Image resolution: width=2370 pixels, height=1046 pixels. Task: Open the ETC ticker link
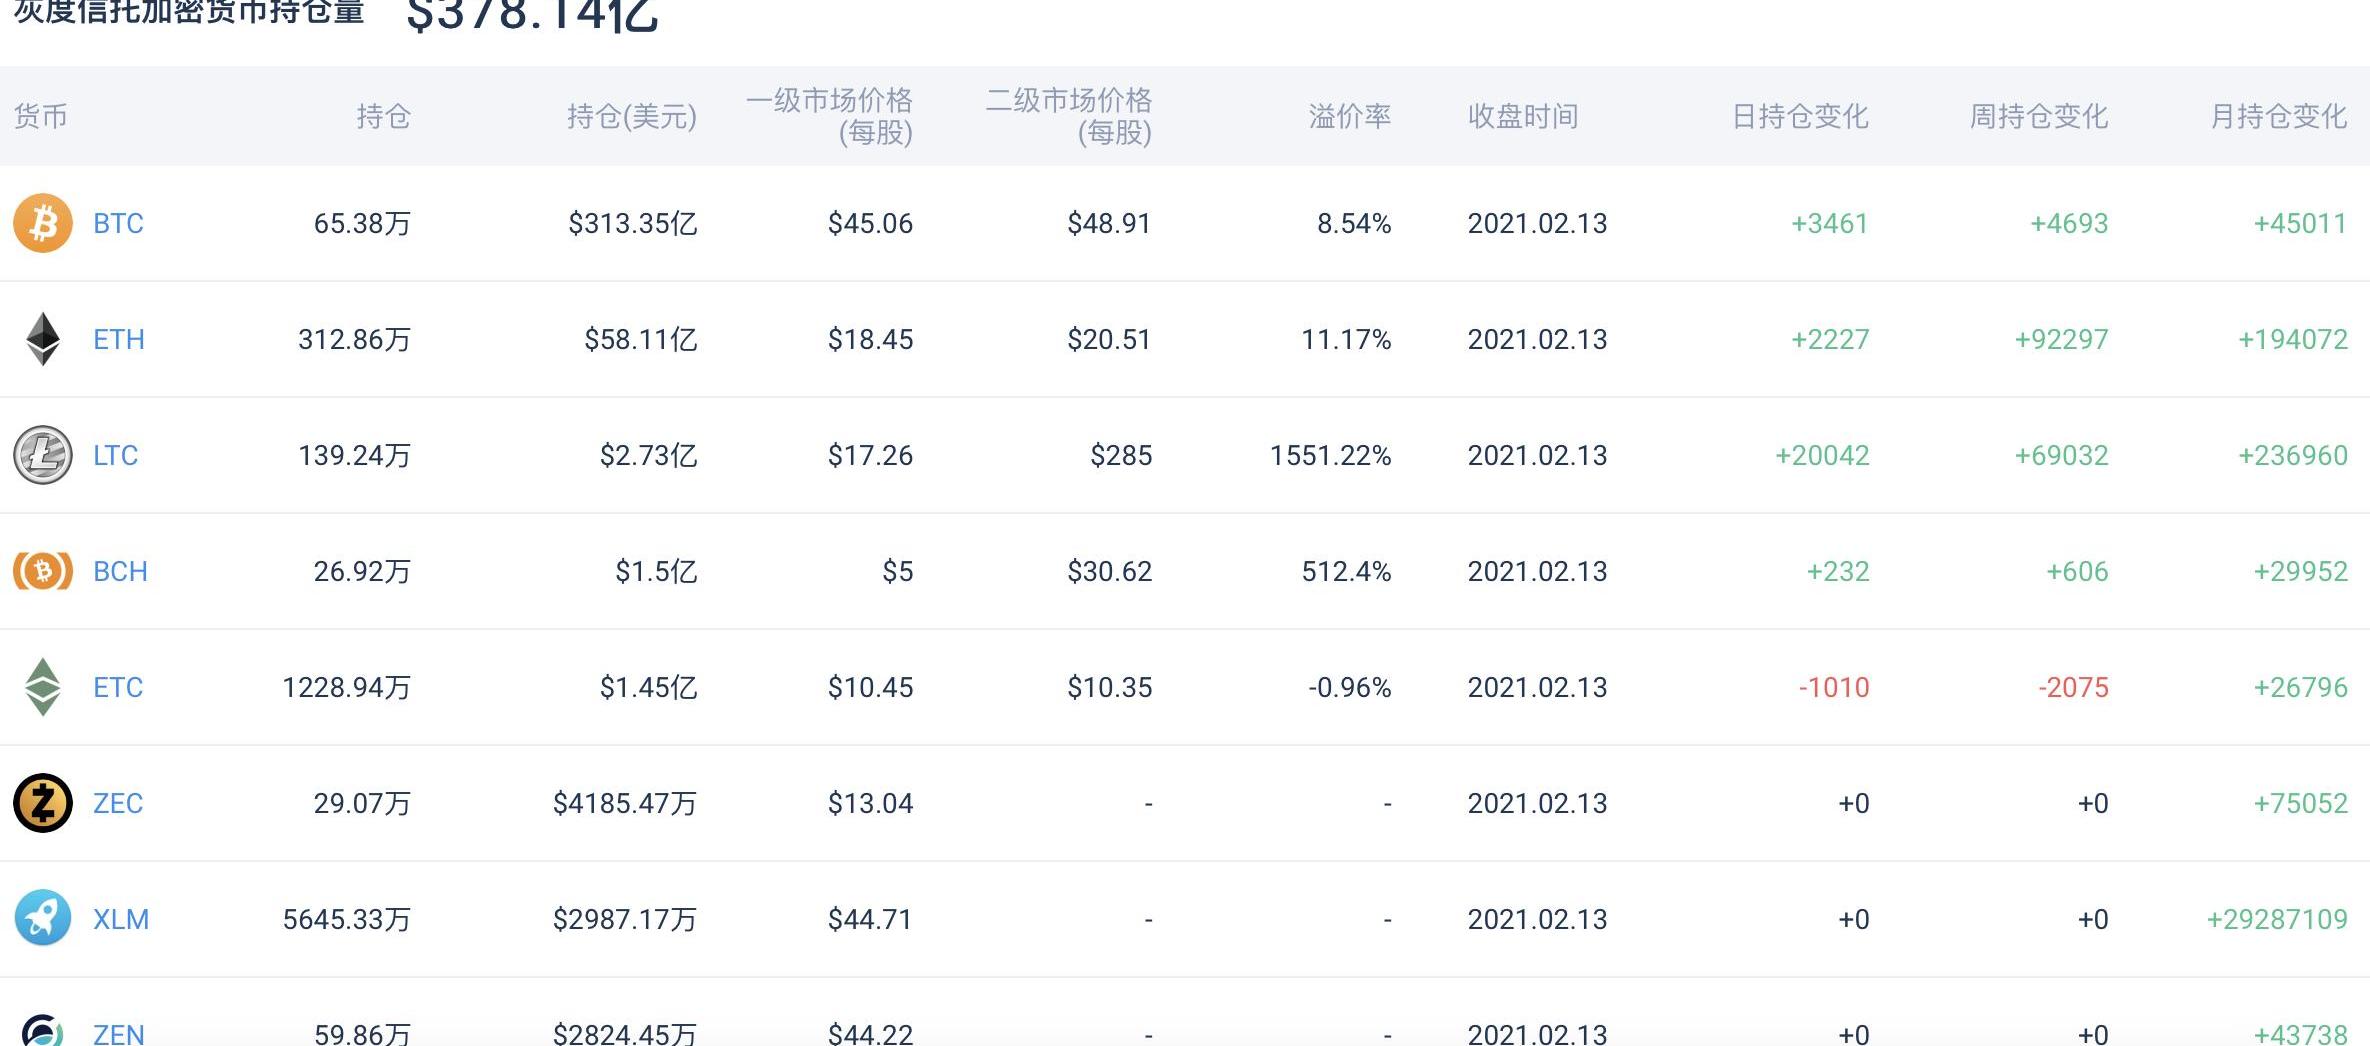[x=118, y=687]
